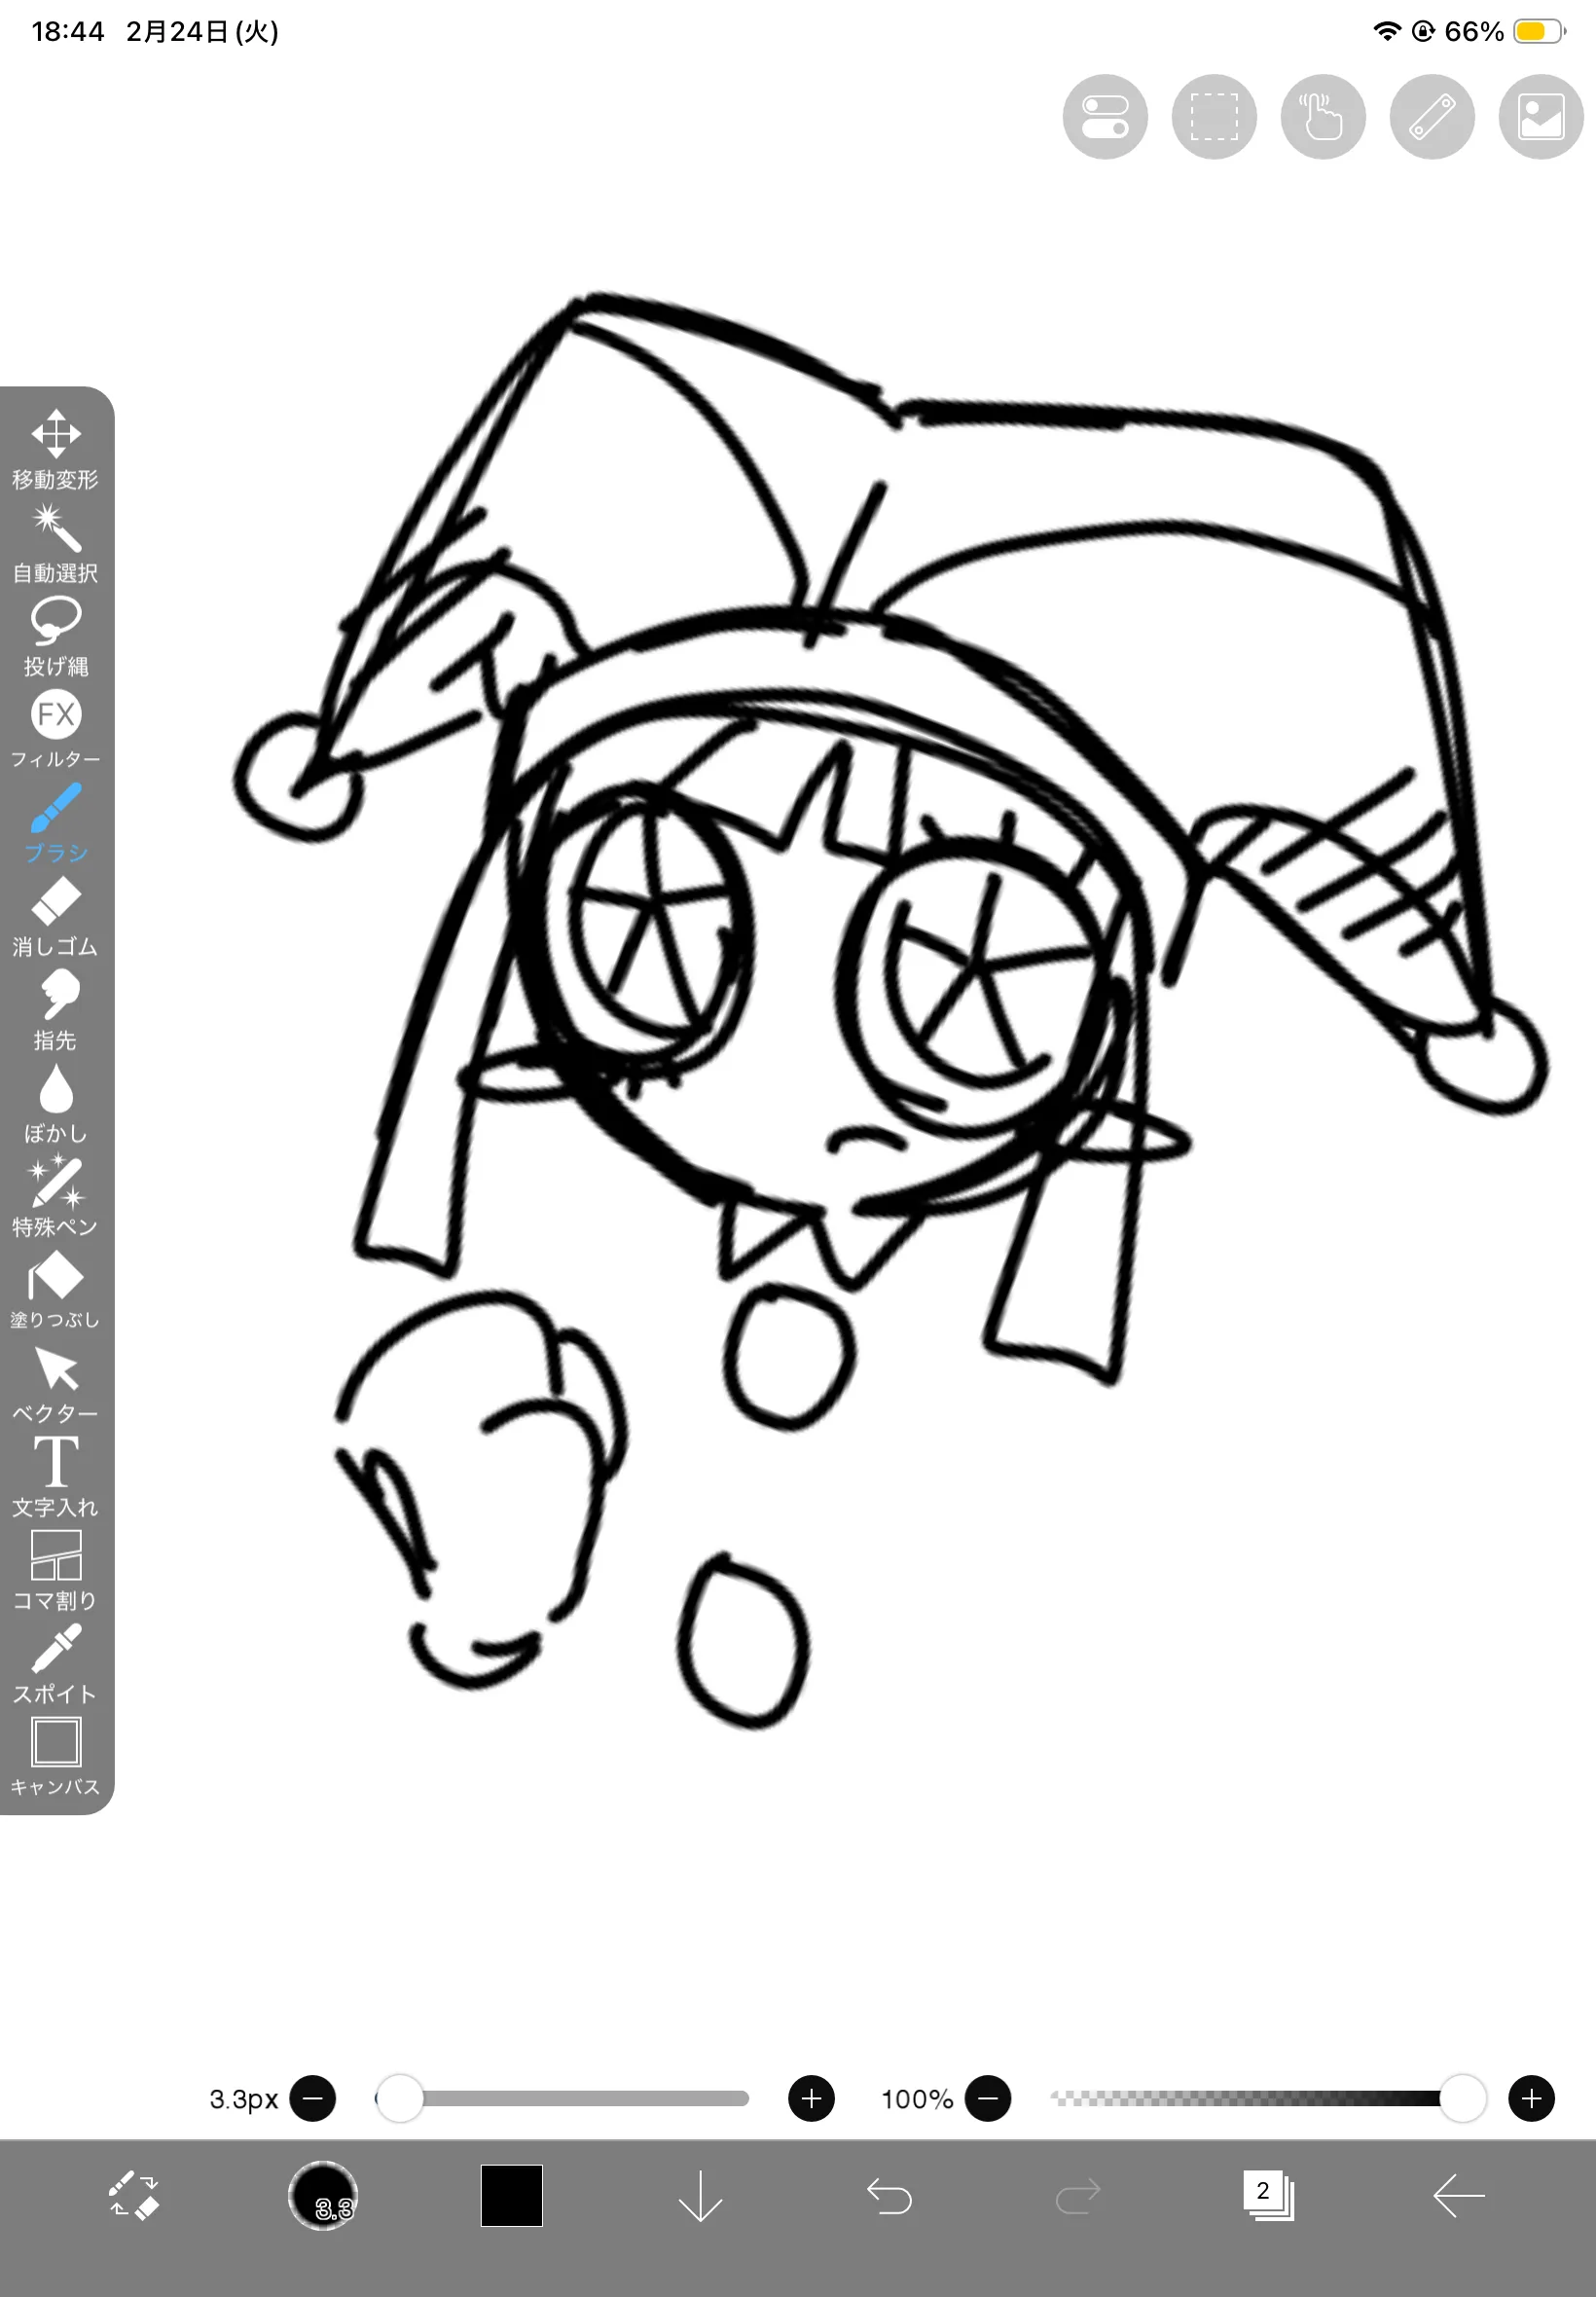Viewport: 1596px width, 2297px height.
Task: Select the Transform (移動変形) tool
Action: coord(56,449)
